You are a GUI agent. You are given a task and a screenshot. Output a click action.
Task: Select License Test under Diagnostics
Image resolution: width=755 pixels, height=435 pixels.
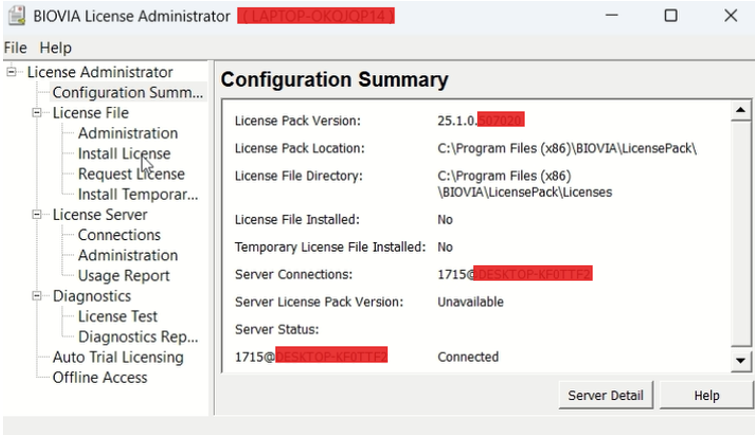(118, 317)
